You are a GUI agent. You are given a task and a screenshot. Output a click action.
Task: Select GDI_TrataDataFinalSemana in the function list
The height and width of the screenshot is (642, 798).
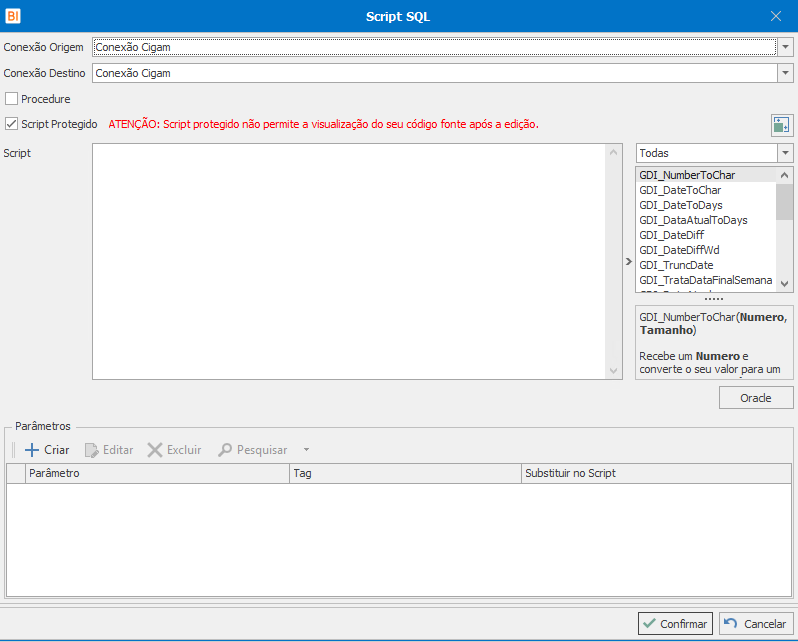click(706, 280)
